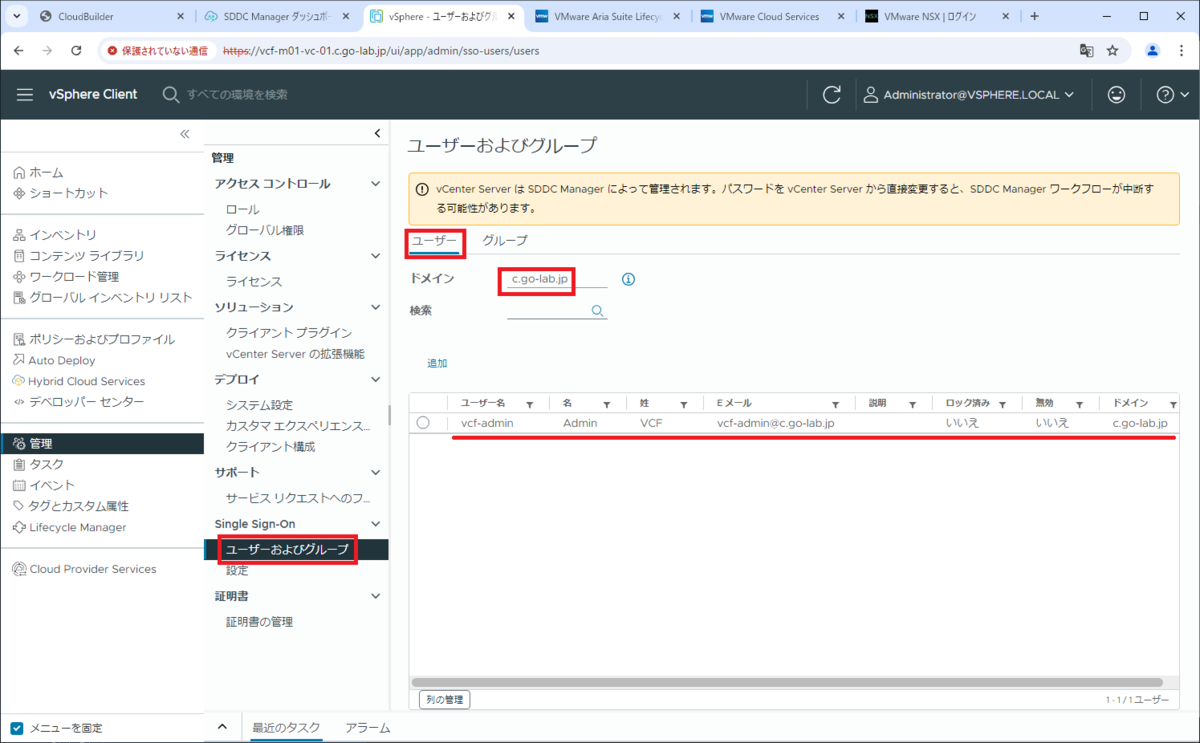Toggle メニューを固定 checkbox
Screen dimensions: 1200x743
coord(16,728)
